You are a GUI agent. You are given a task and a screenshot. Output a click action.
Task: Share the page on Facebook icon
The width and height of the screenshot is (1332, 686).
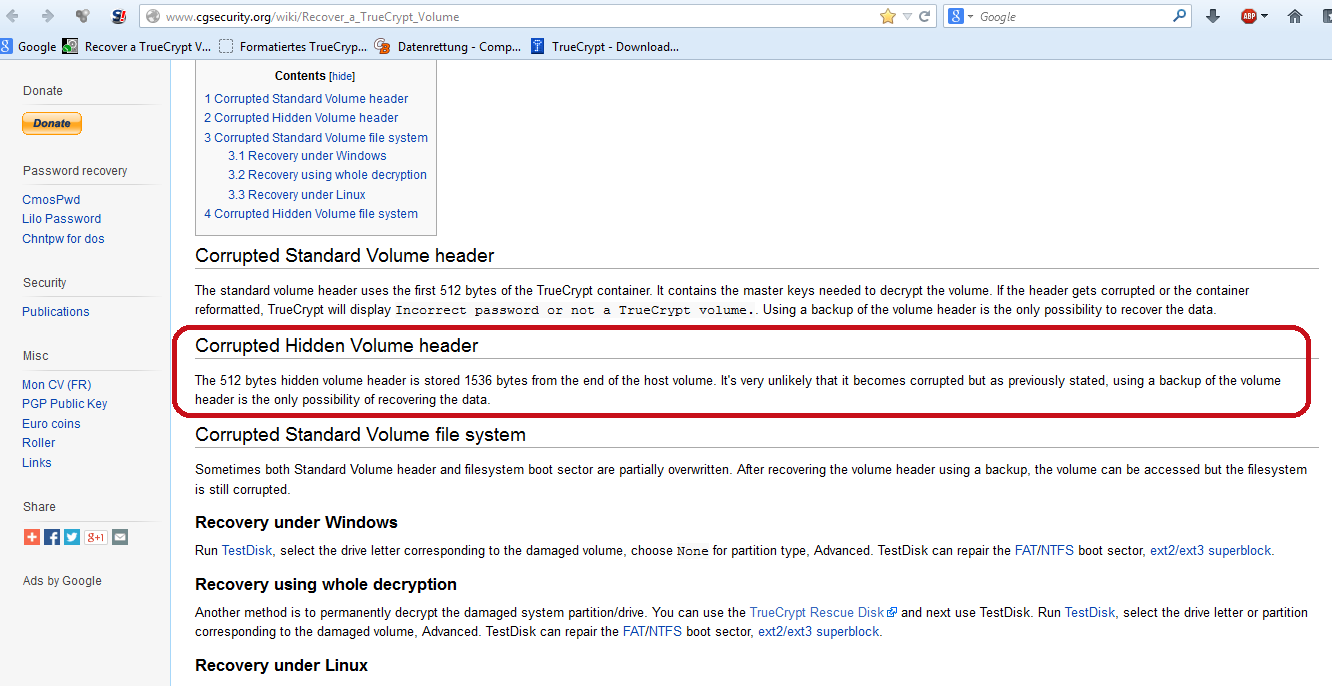coord(52,537)
